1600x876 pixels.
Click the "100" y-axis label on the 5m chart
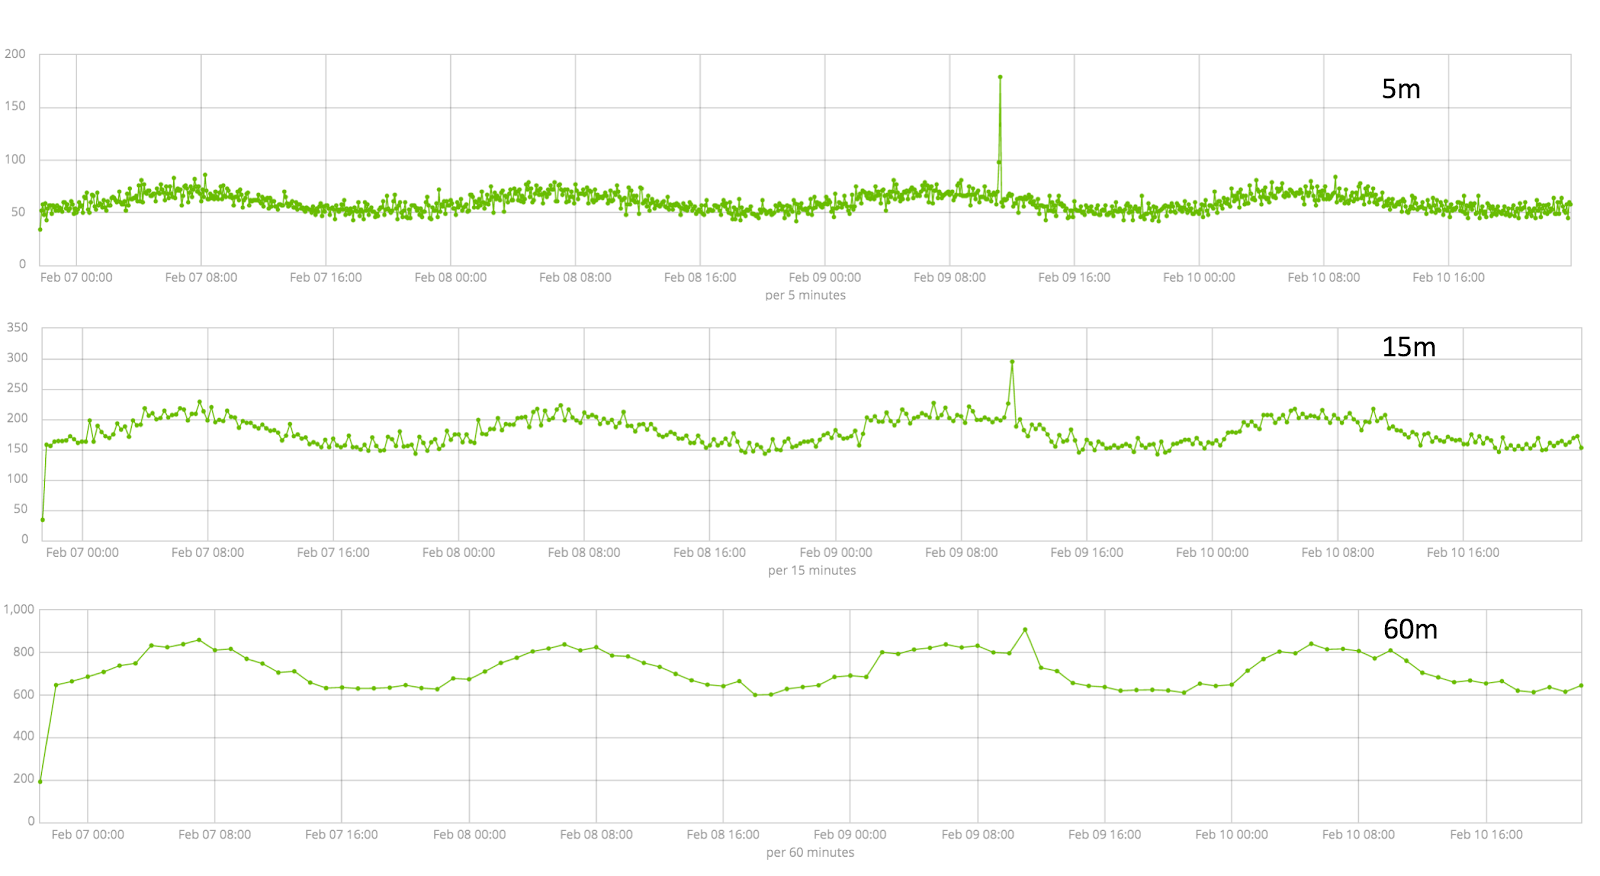15,159
